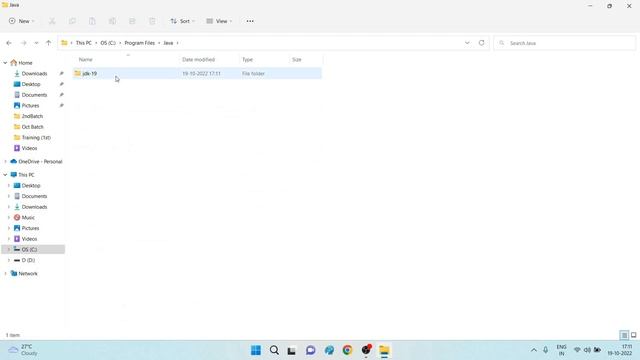Go up one folder level
Viewport: 640px width, 360px height.
[49, 43]
